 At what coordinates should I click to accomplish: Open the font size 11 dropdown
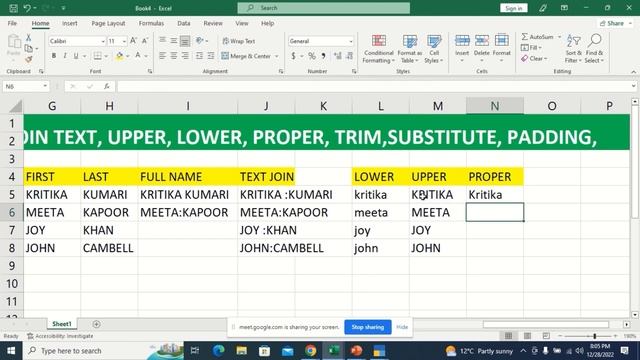point(124,41)
